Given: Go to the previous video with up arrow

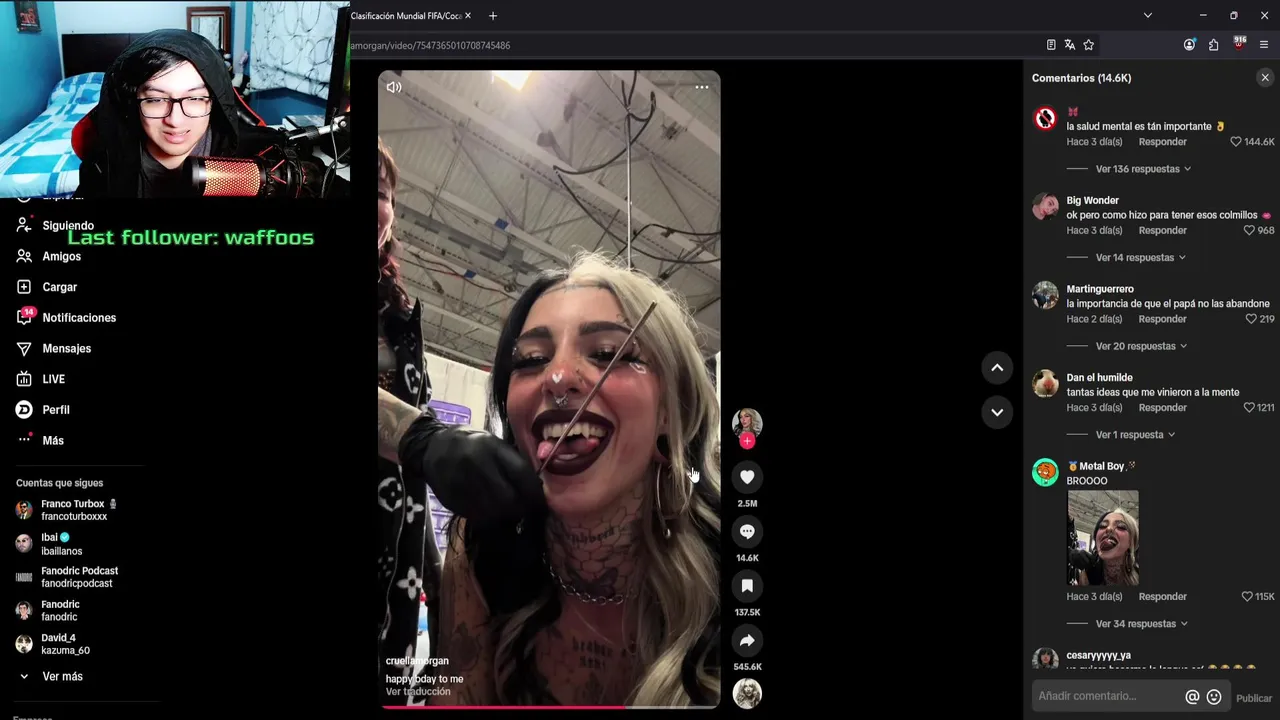Looking at the screenshot, I should click(x=997, y=368).
